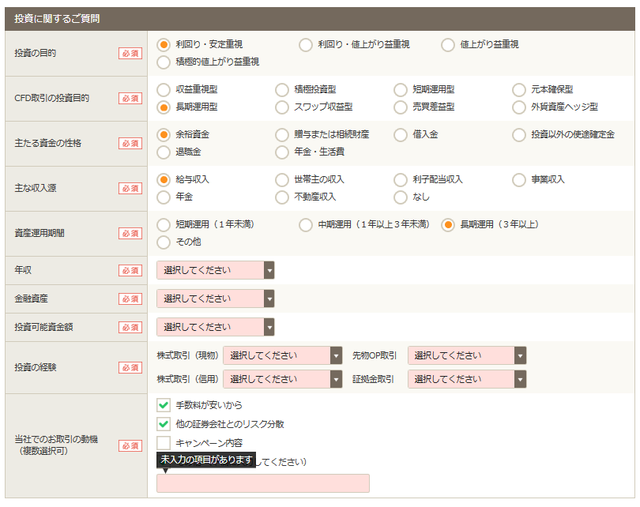
Task: Choose 短期運用型 CFD option
Action: click(400, 89)
